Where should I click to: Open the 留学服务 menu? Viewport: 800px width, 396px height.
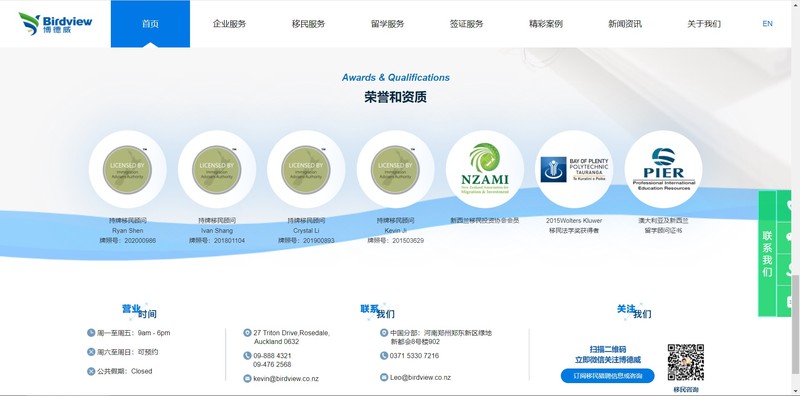(x=387, y=23)
